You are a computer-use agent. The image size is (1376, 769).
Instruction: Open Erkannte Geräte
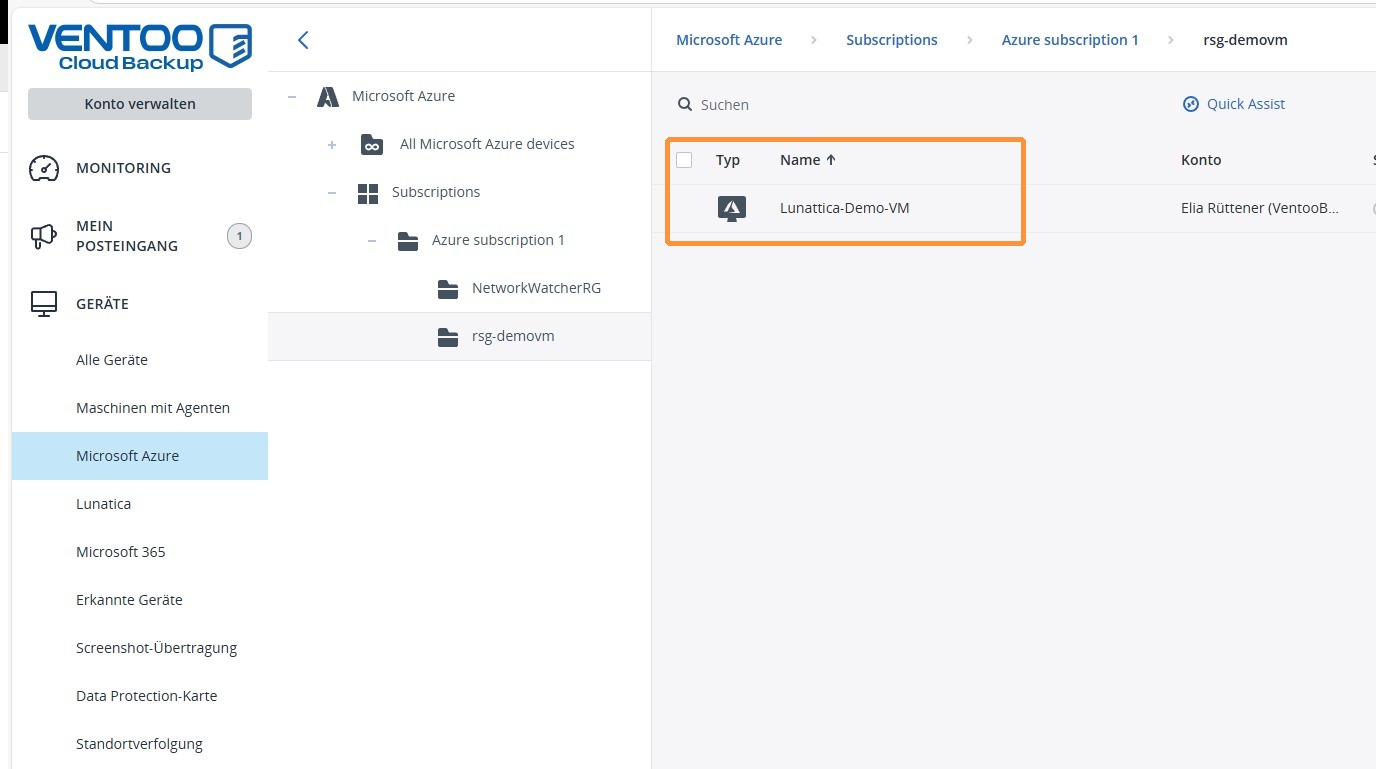point(129,600)
